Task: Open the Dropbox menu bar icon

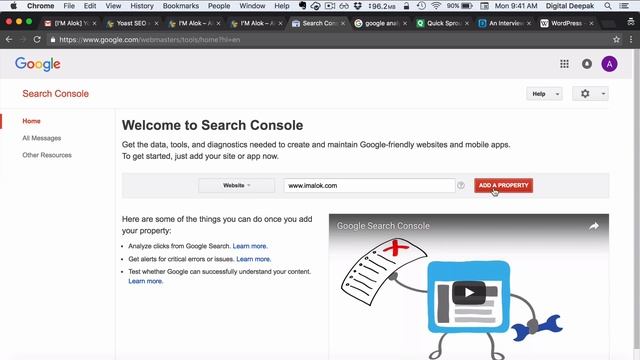Action: pos(358,6)
